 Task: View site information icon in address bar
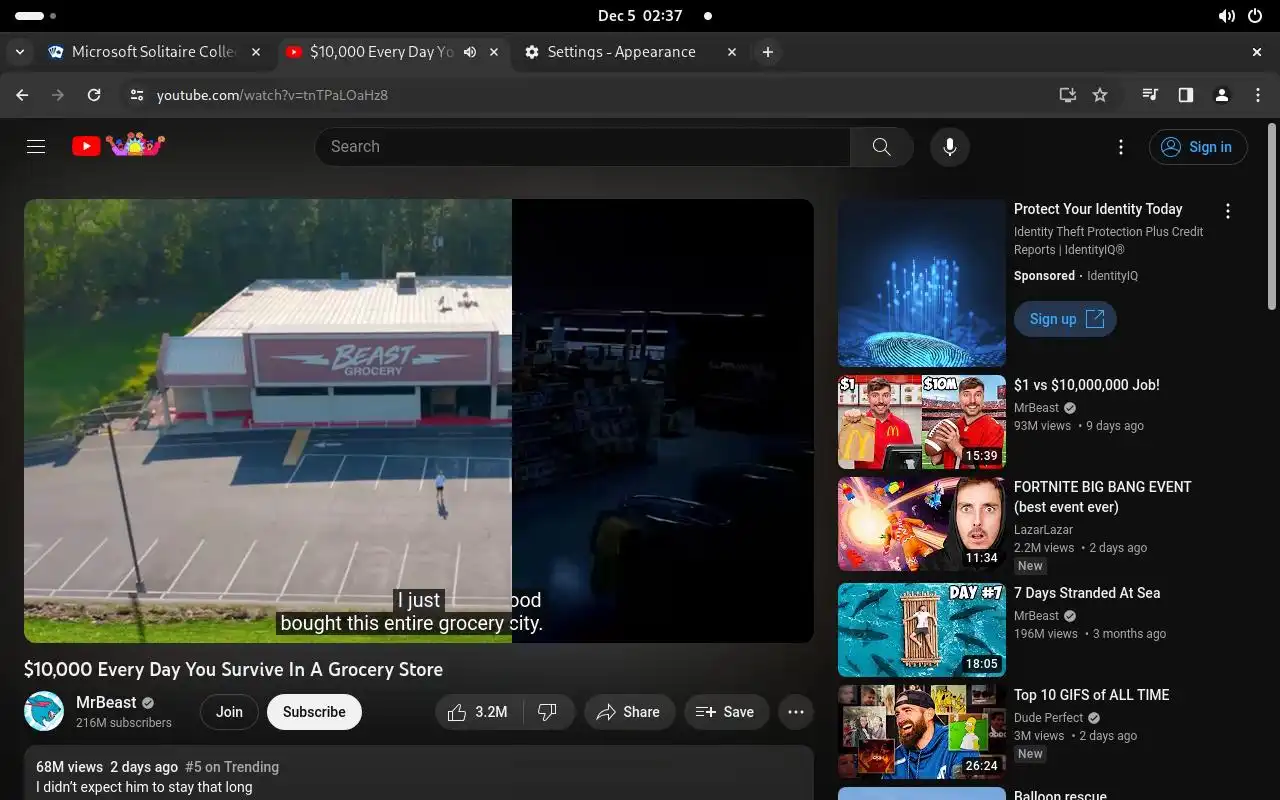[x=137, y=95]
